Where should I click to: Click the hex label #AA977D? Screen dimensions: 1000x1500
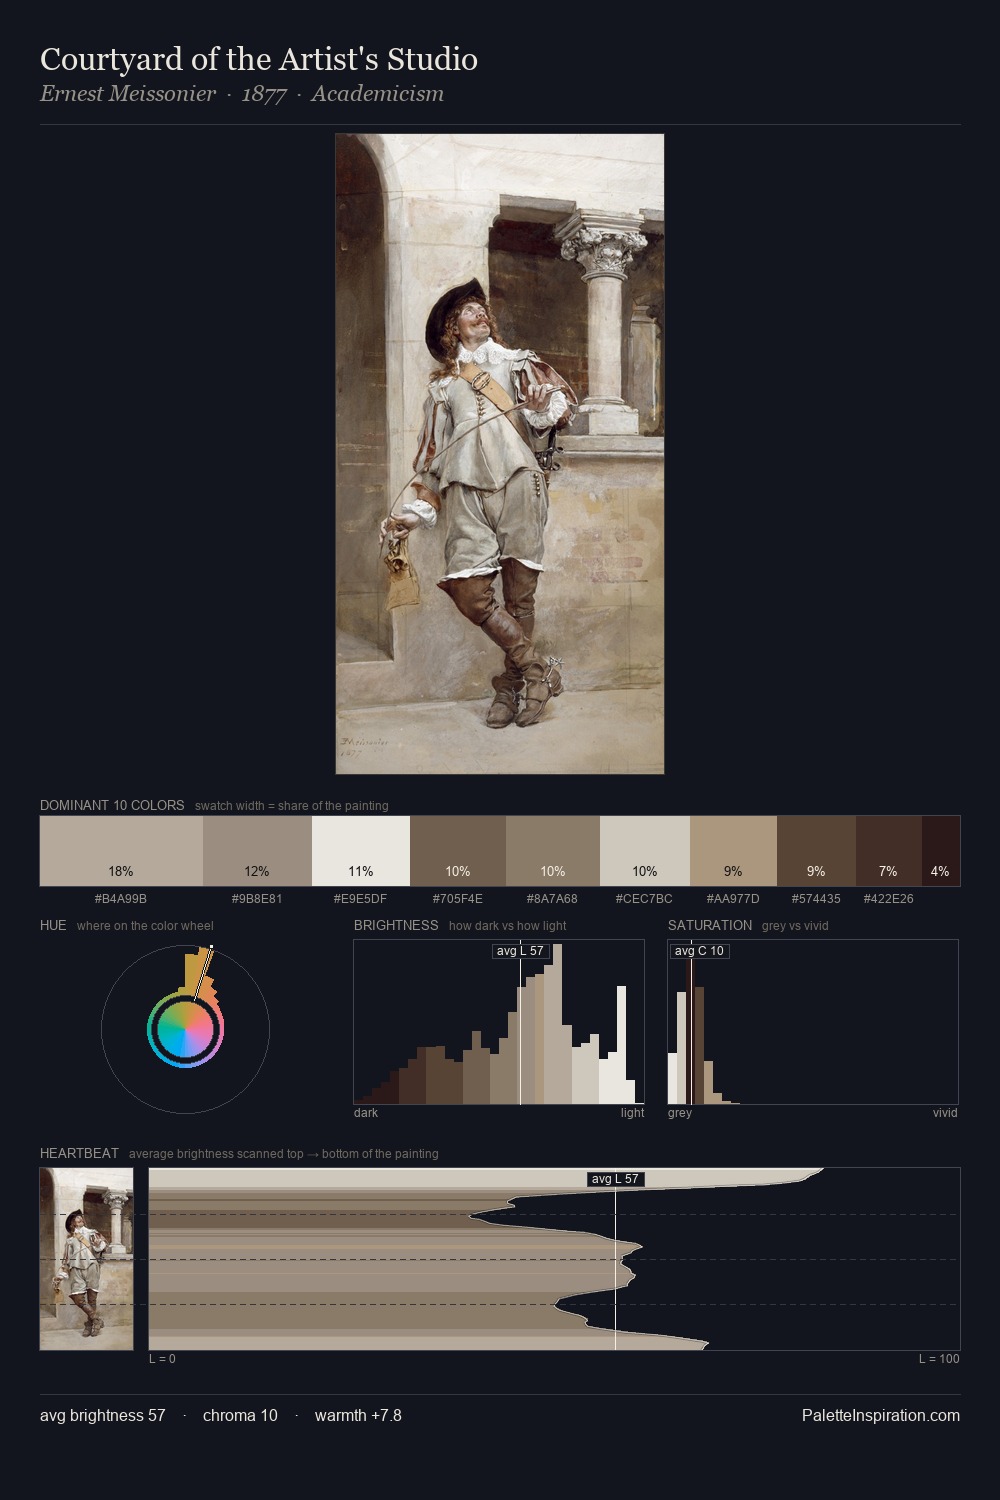(733, 899)
